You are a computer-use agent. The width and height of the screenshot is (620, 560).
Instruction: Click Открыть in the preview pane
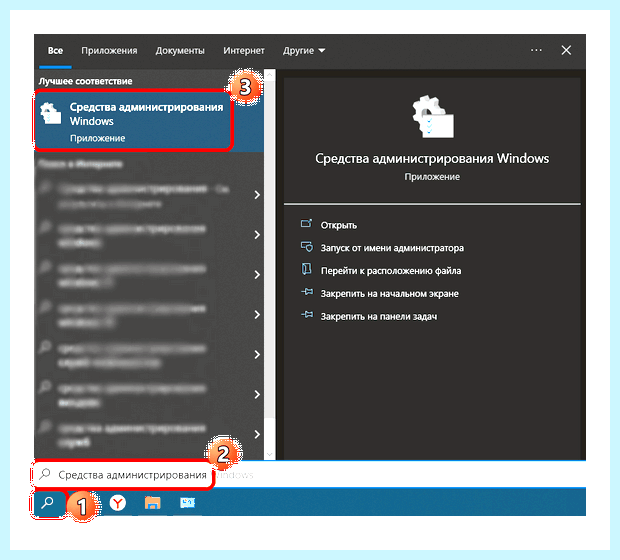tap(338, 225)
